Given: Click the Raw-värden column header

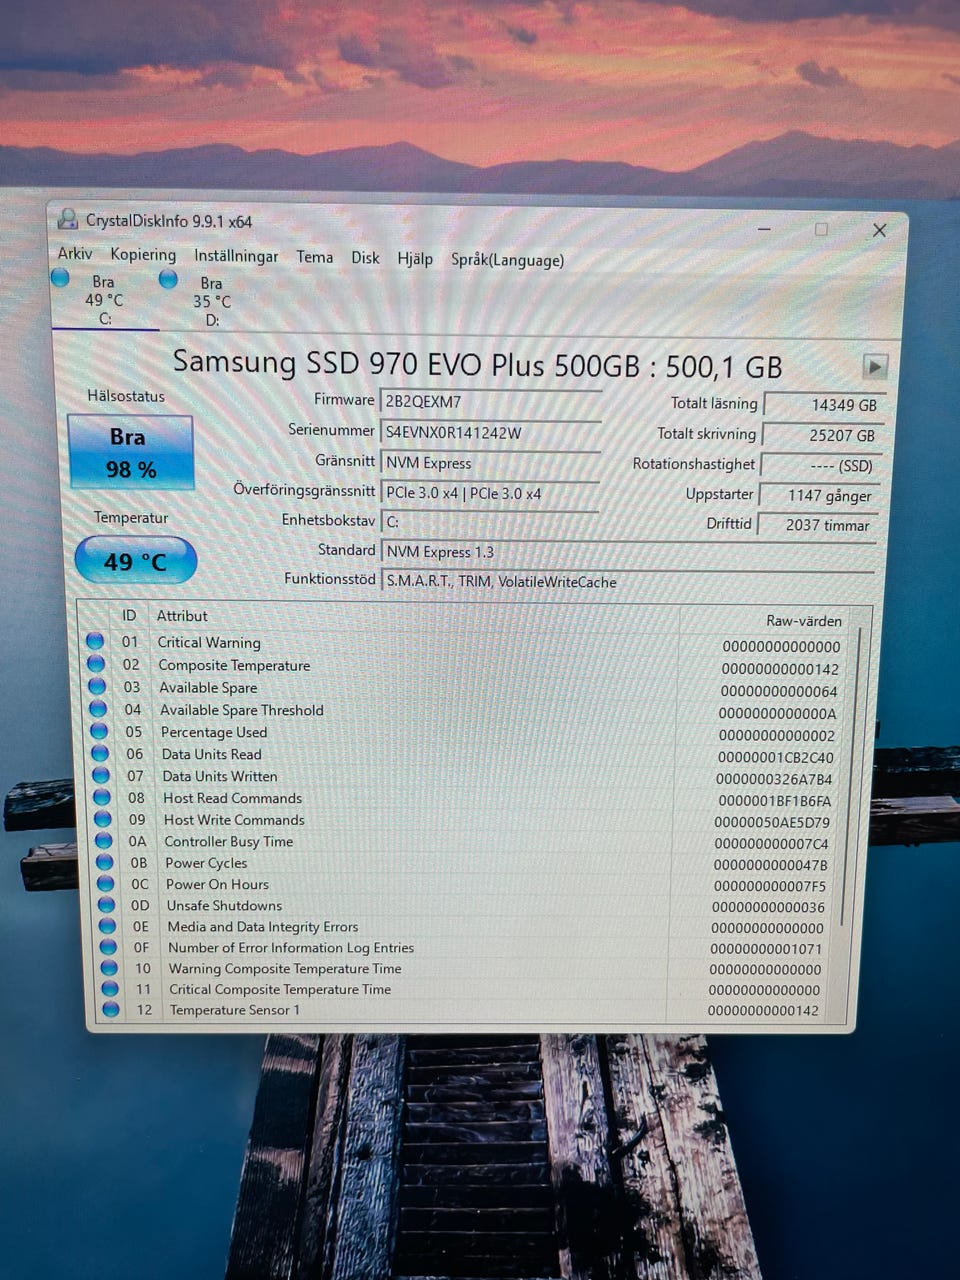Looking at the screenshot, I should (x=804, y=620).
